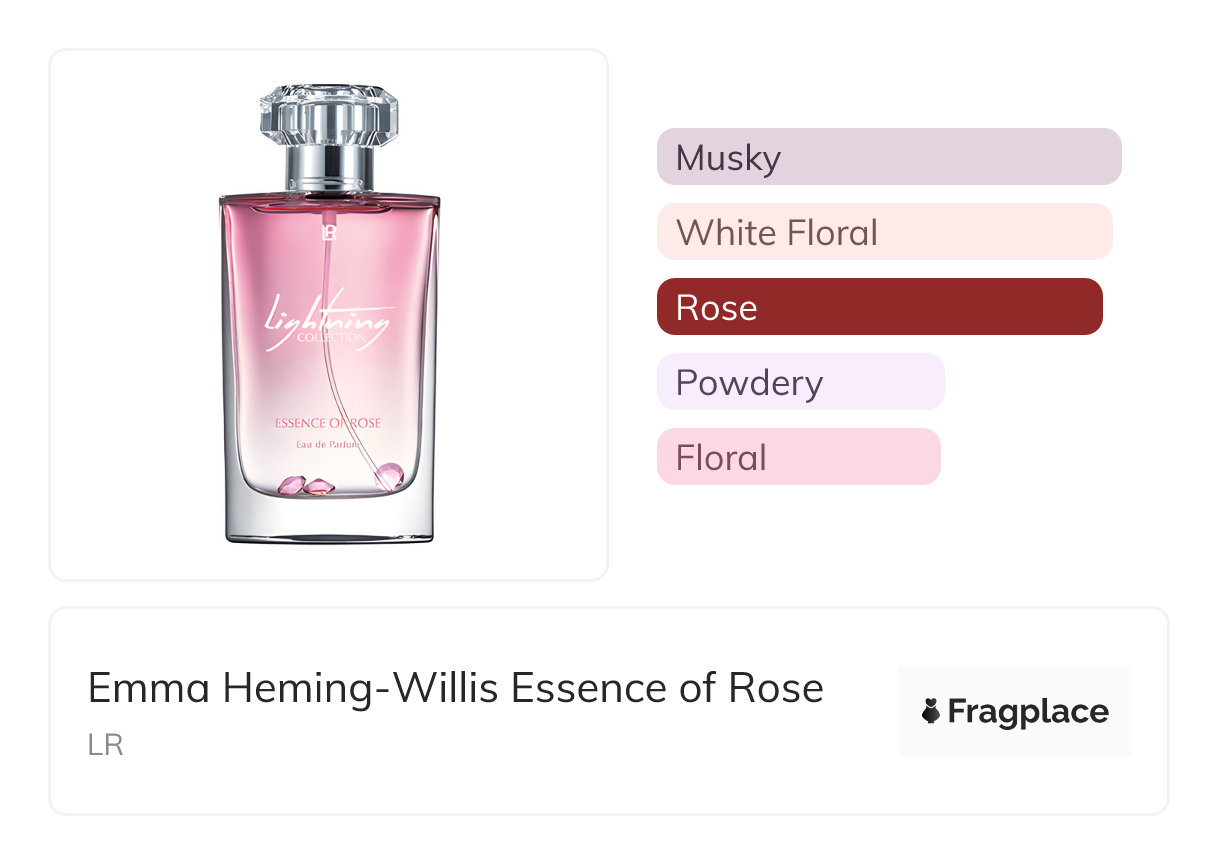The width and height of the screenshot is (1218, 864).
Task: Select the Powdery accord bar
Action: pyautogui.click(x=800, y=382)
